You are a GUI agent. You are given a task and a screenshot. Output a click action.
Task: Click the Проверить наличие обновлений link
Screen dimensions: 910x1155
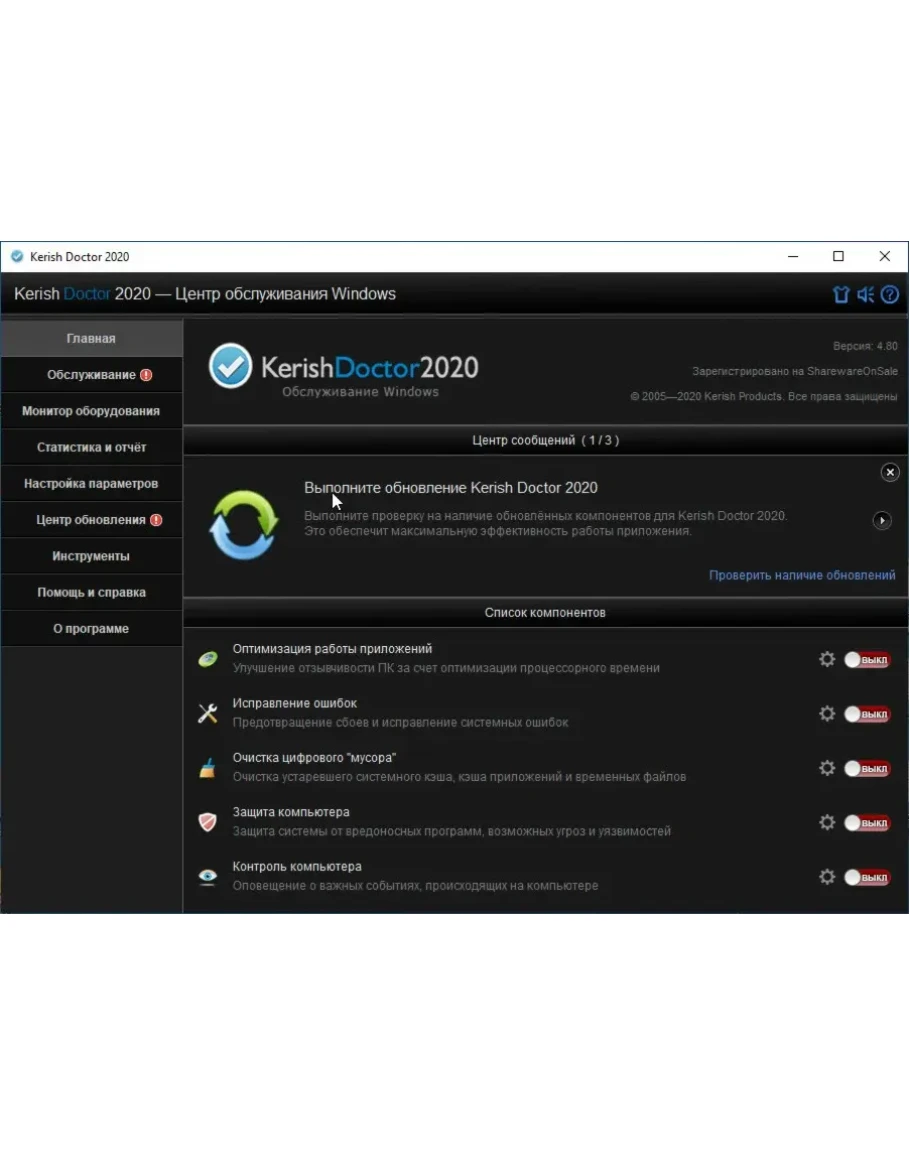pos(802,575)
